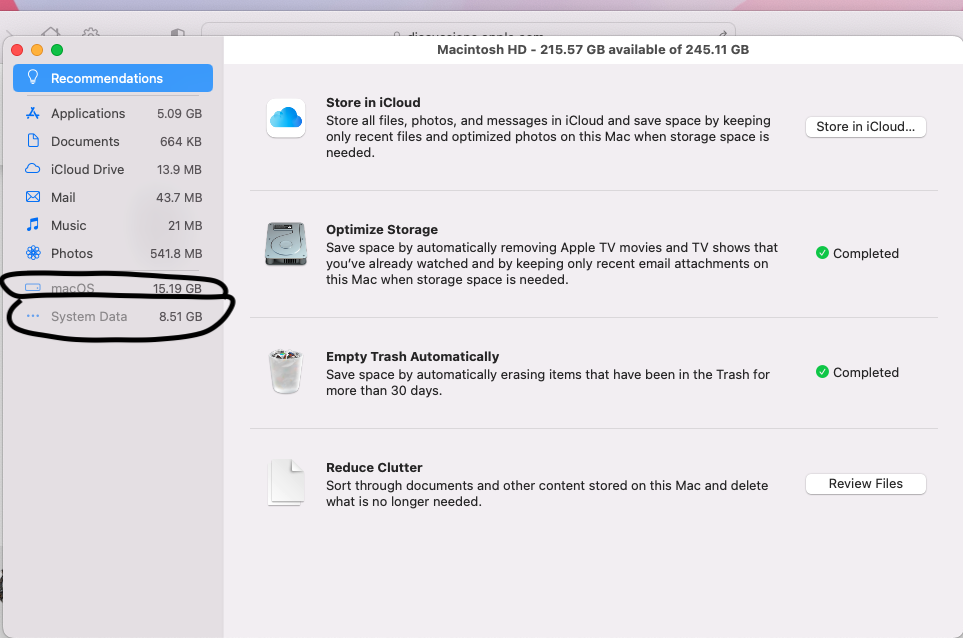Open the Documents category

[x=113, y=141]
